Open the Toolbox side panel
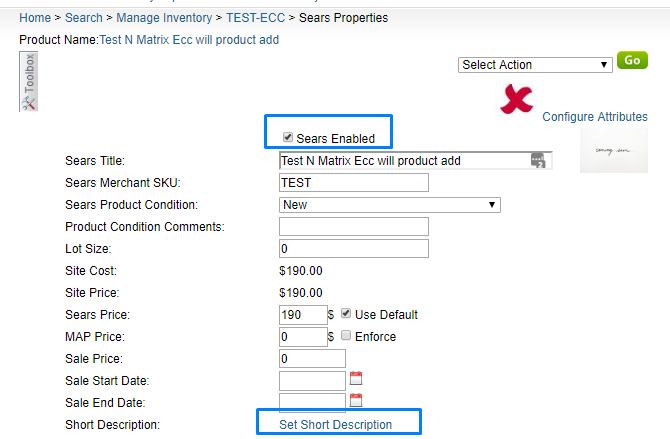 click(29, 82)
